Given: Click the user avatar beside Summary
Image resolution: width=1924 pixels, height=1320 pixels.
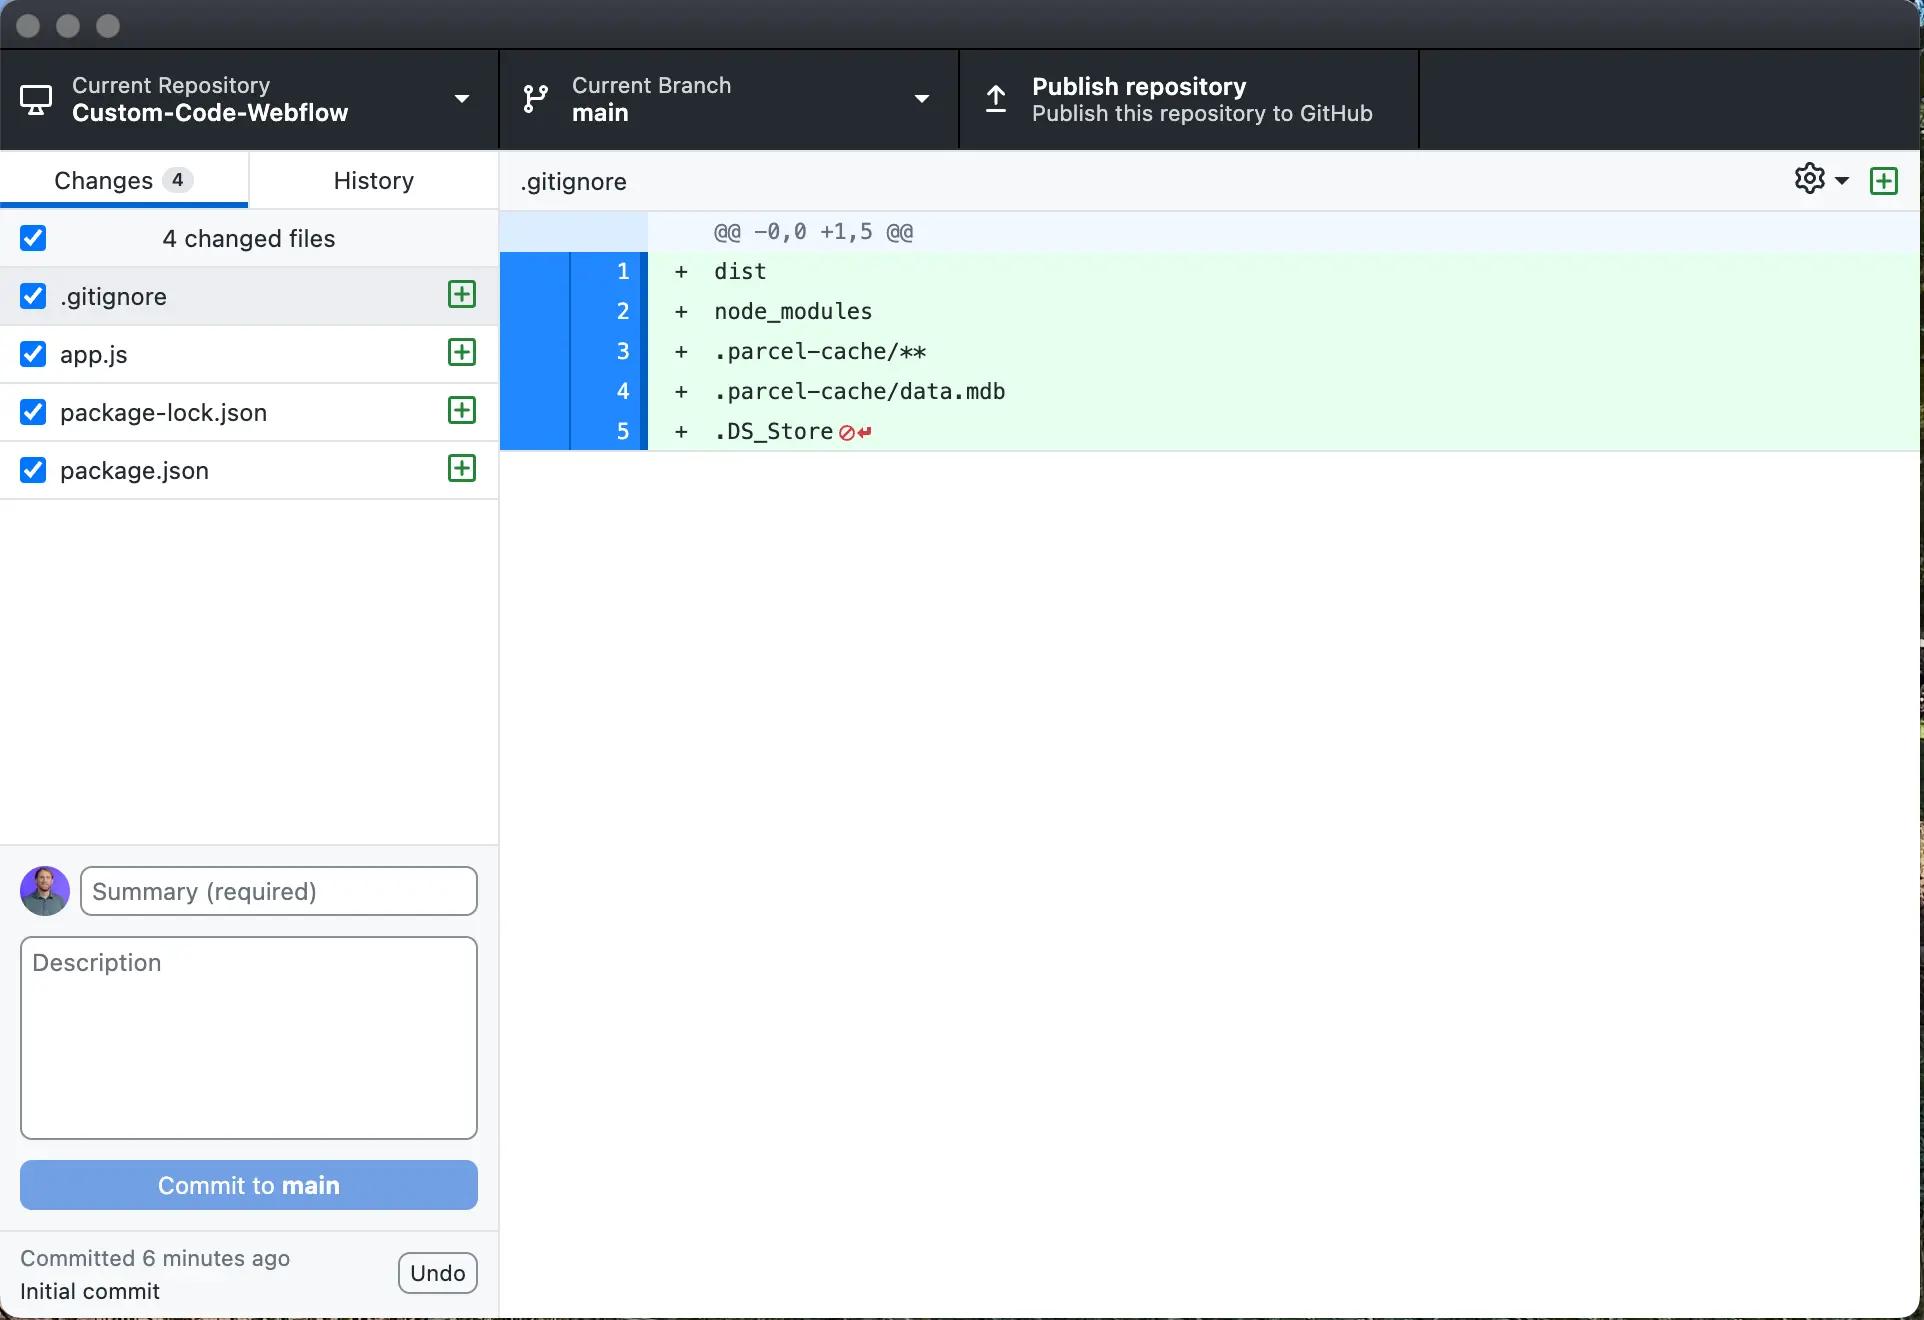Looking at the screenshot, I should (45, 891).
